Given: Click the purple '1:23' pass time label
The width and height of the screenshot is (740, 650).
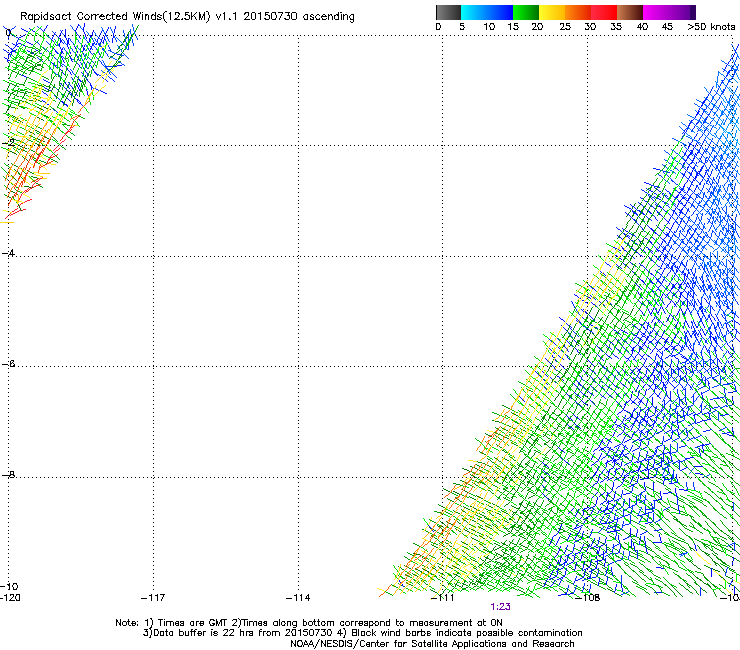Looking at the screenshot, I should coord(500,607).
